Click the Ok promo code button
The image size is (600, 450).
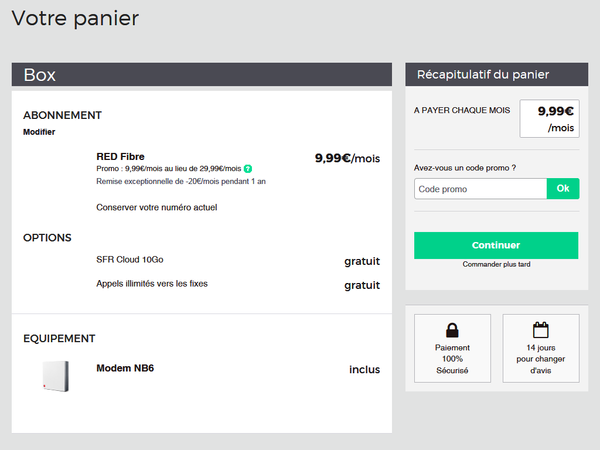(x=562, y=189)
